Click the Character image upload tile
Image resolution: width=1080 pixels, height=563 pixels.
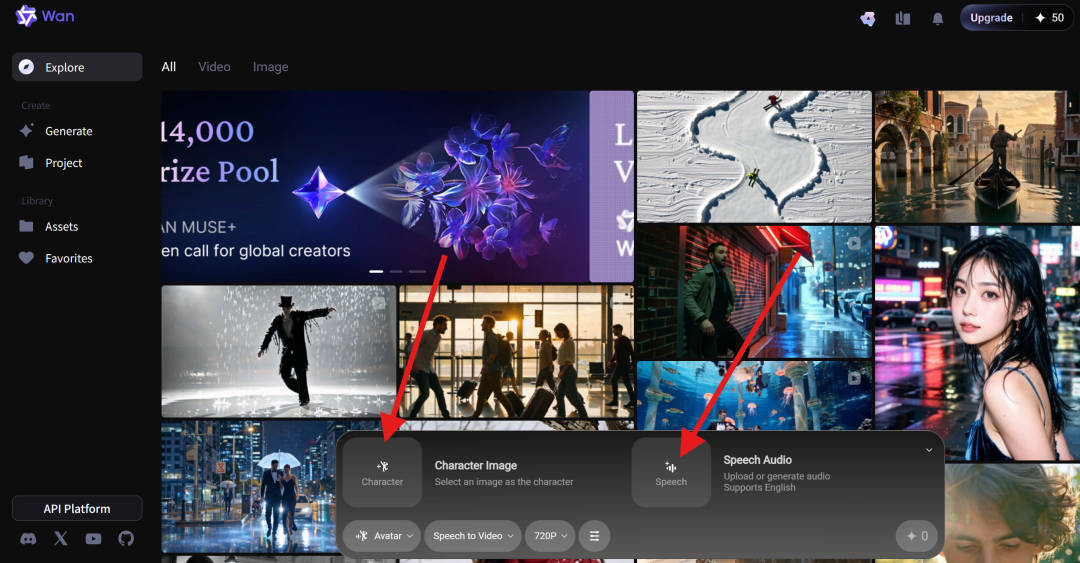[382, 472]
